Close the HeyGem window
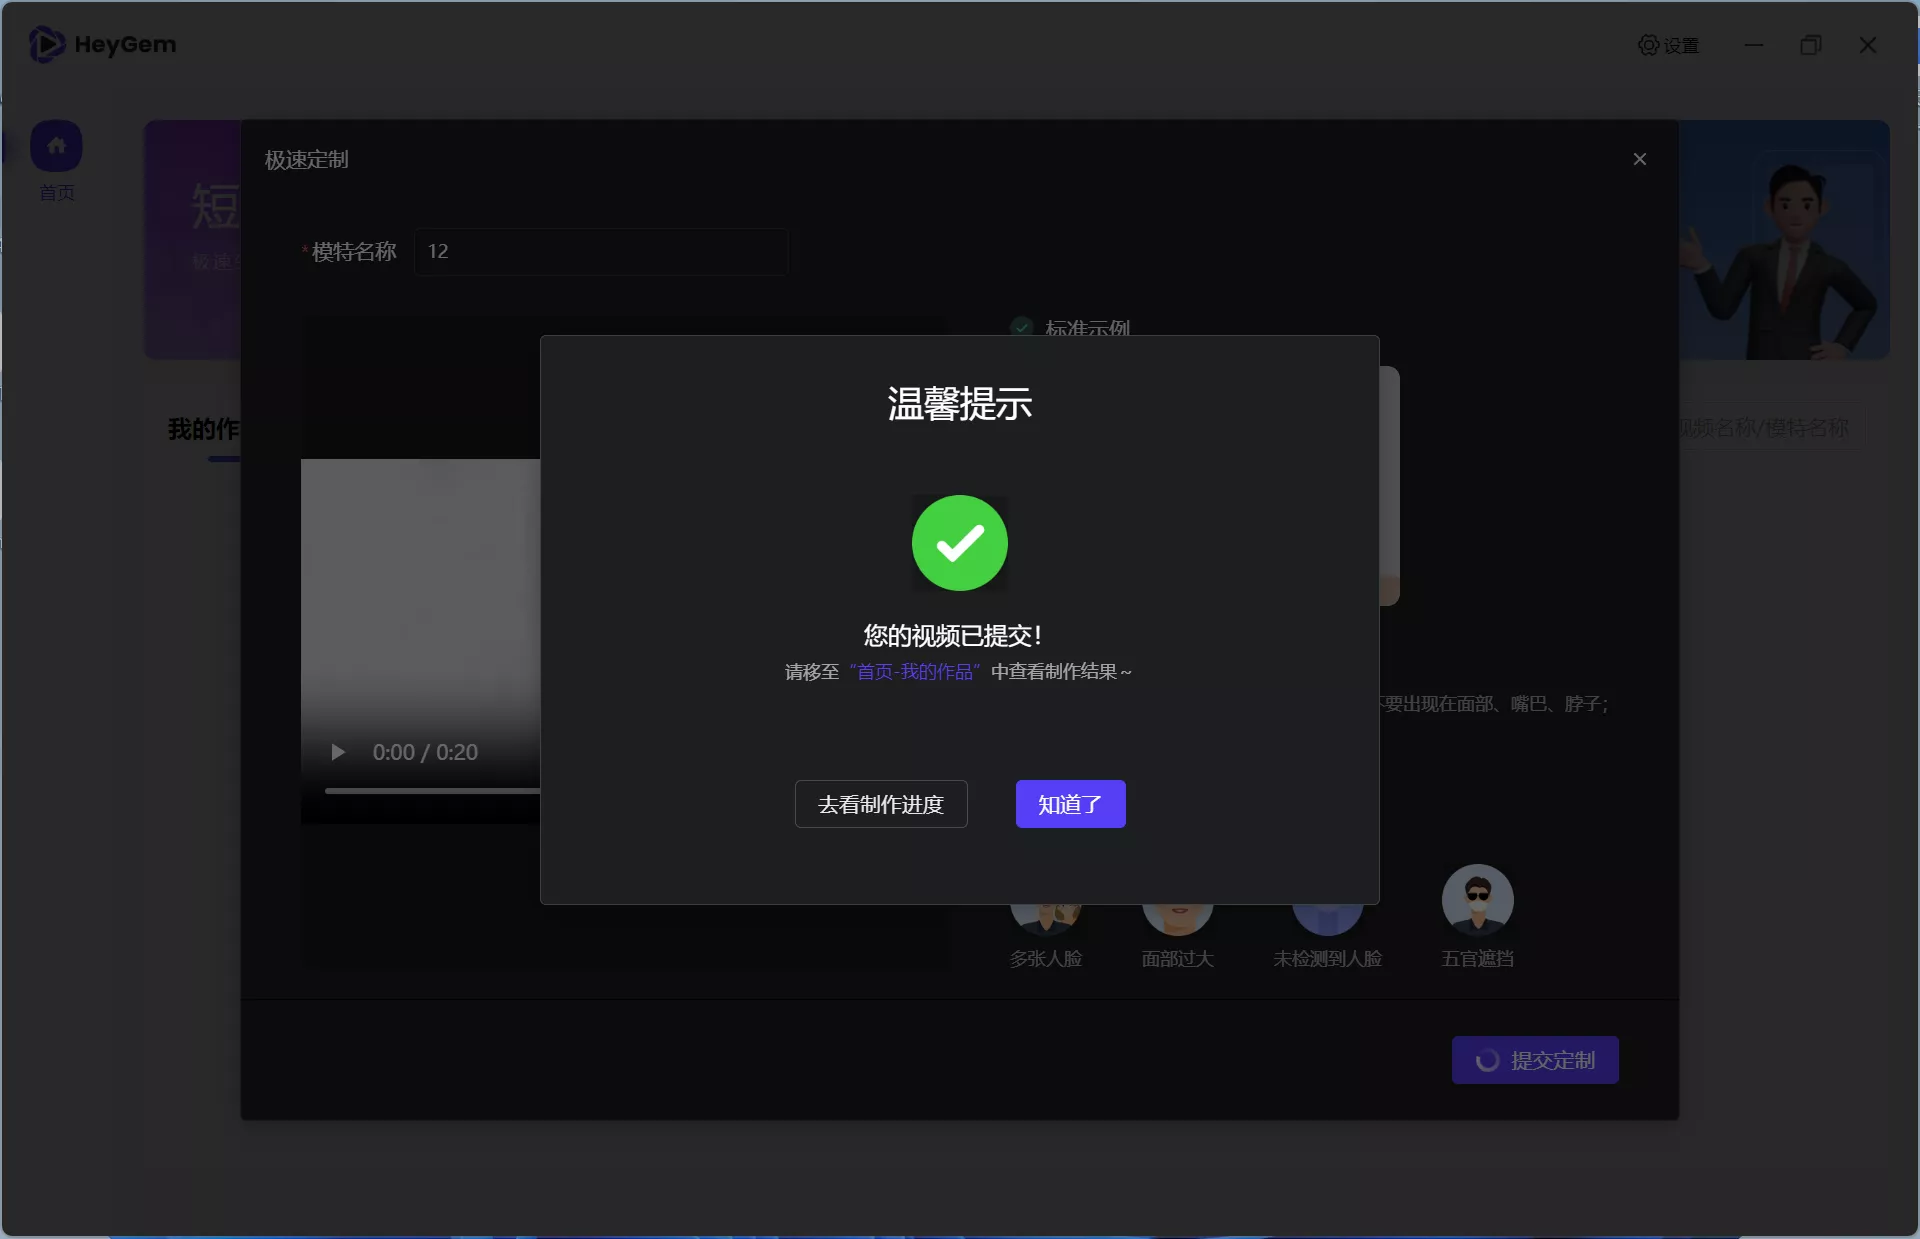The height and width of the screenshot is (1239, 1920). pyautogui.click(x=1868, y=45)
